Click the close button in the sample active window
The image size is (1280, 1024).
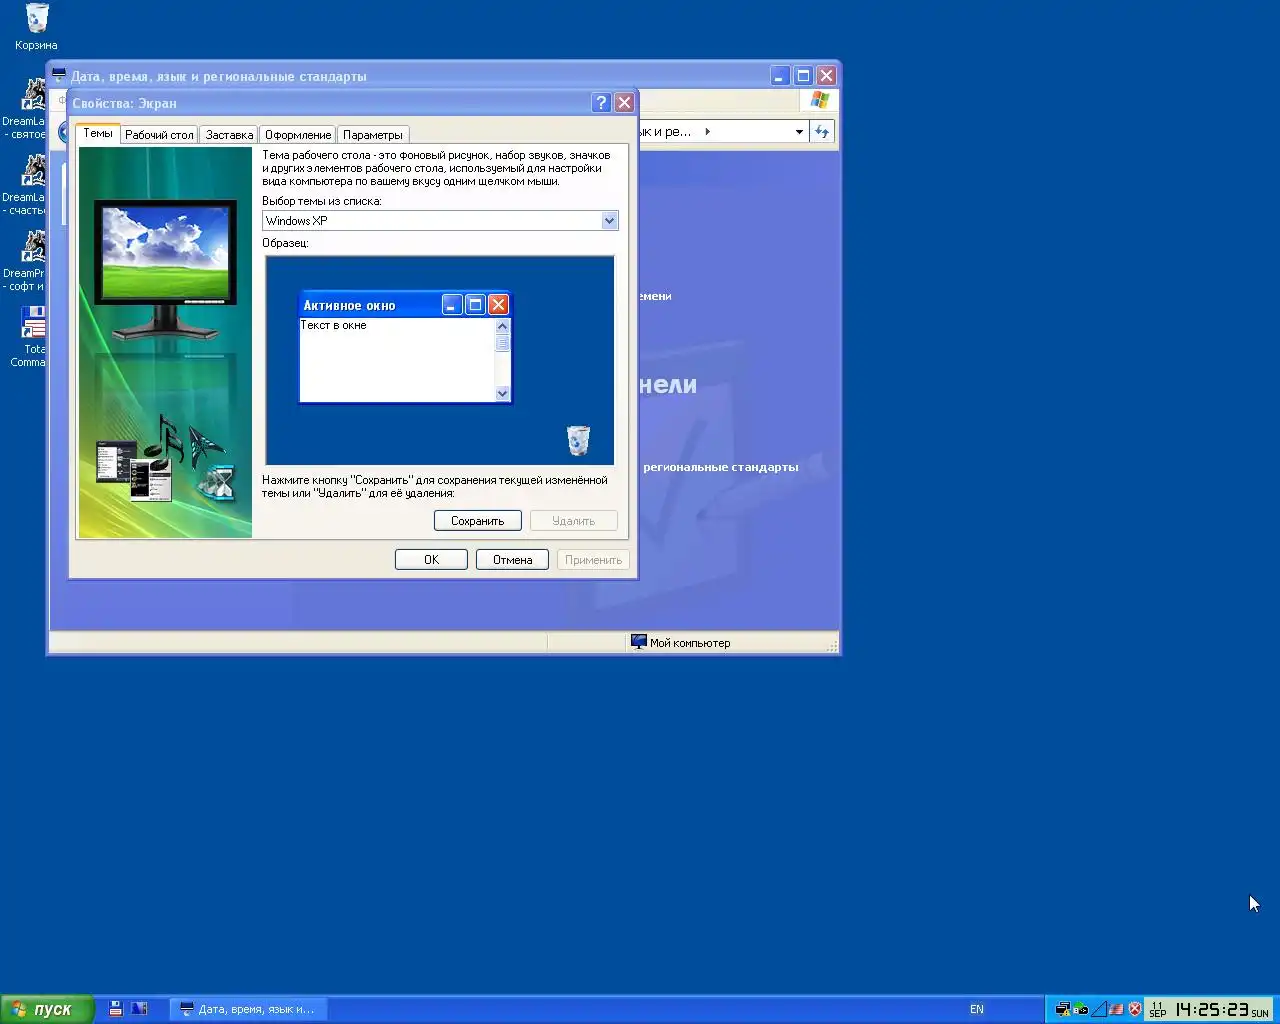click(x=498, y=304)
